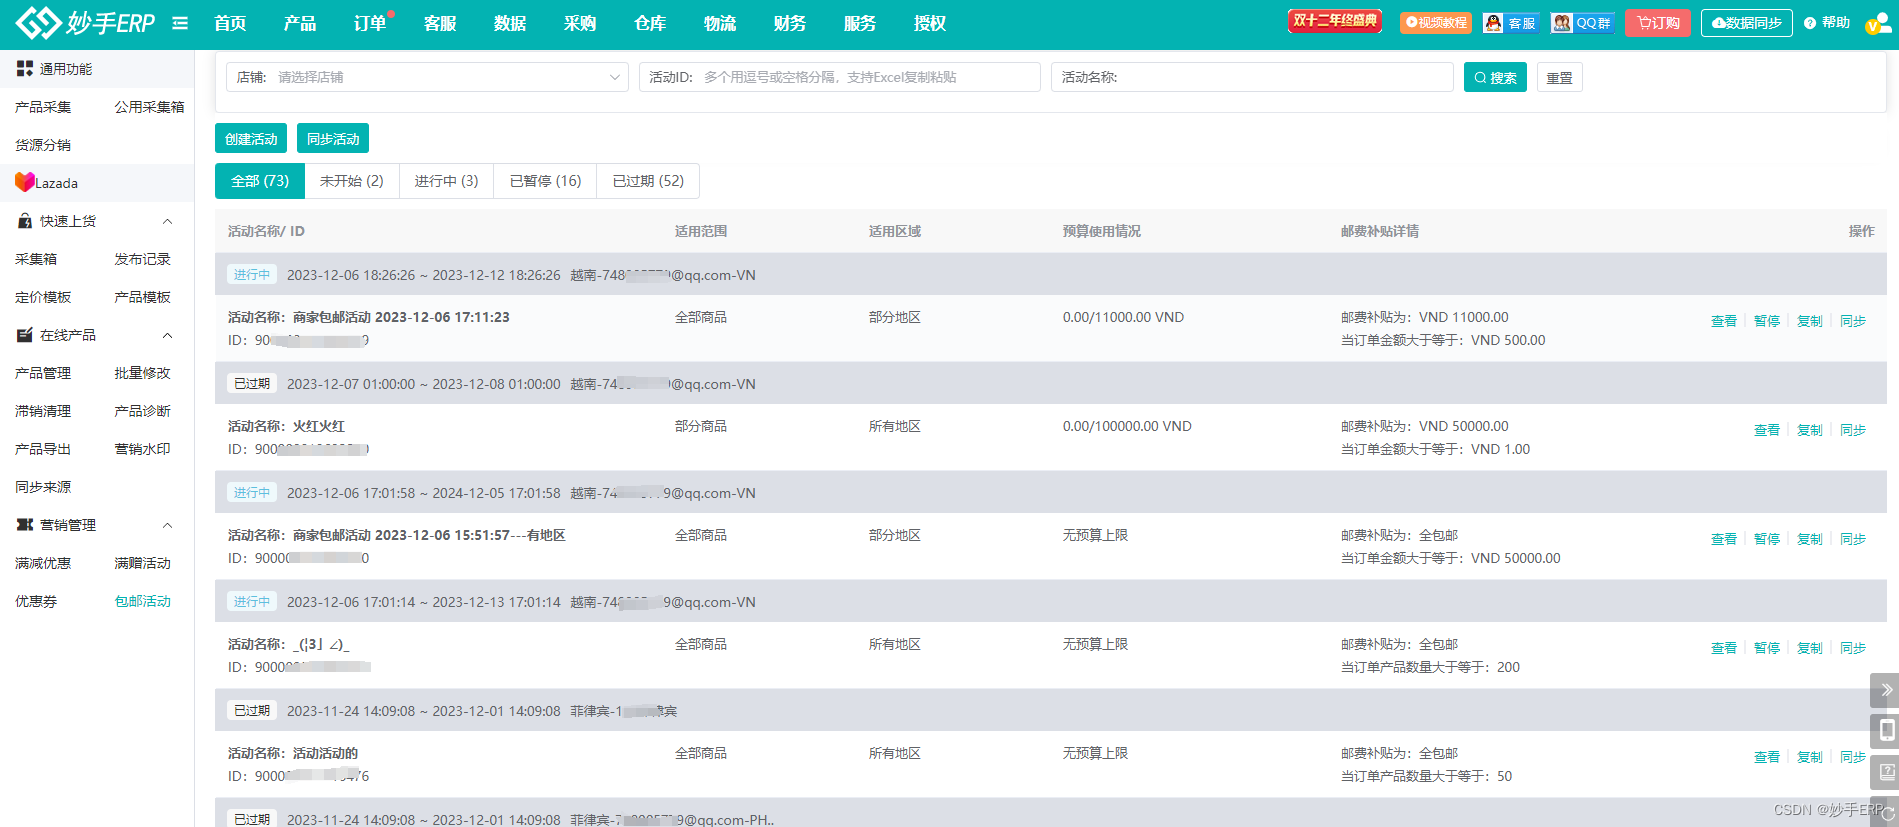Open 发布记录 in sidebar
1899x827 pixels.
(142, 259)
